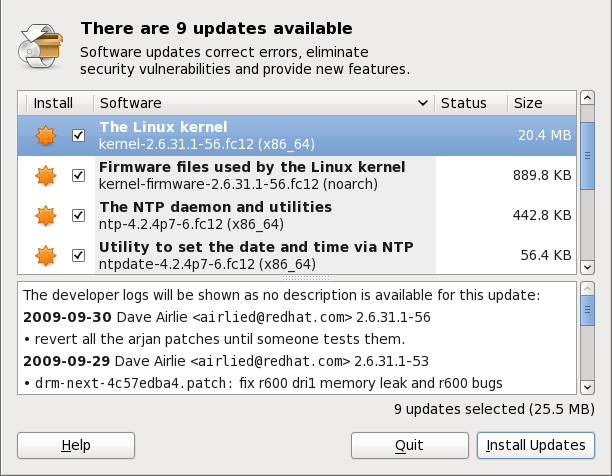Sort by the Status column header
The height and width of the screenshot is (476, 612).
[463, 103]
